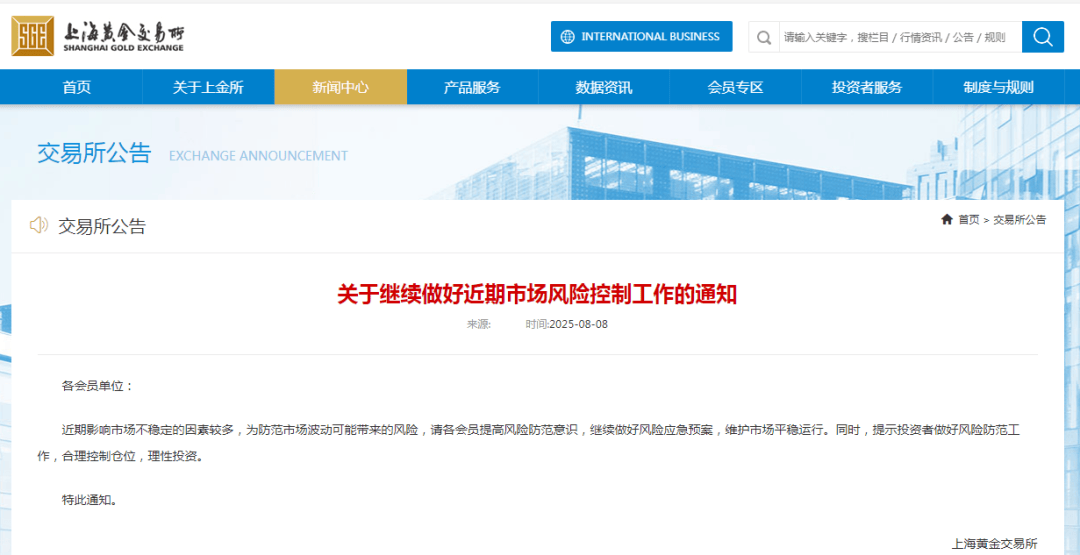The height and width of the screenshot is (555, 1080).
Task: Click the blue search submit button
Action: click(1043, 36)
